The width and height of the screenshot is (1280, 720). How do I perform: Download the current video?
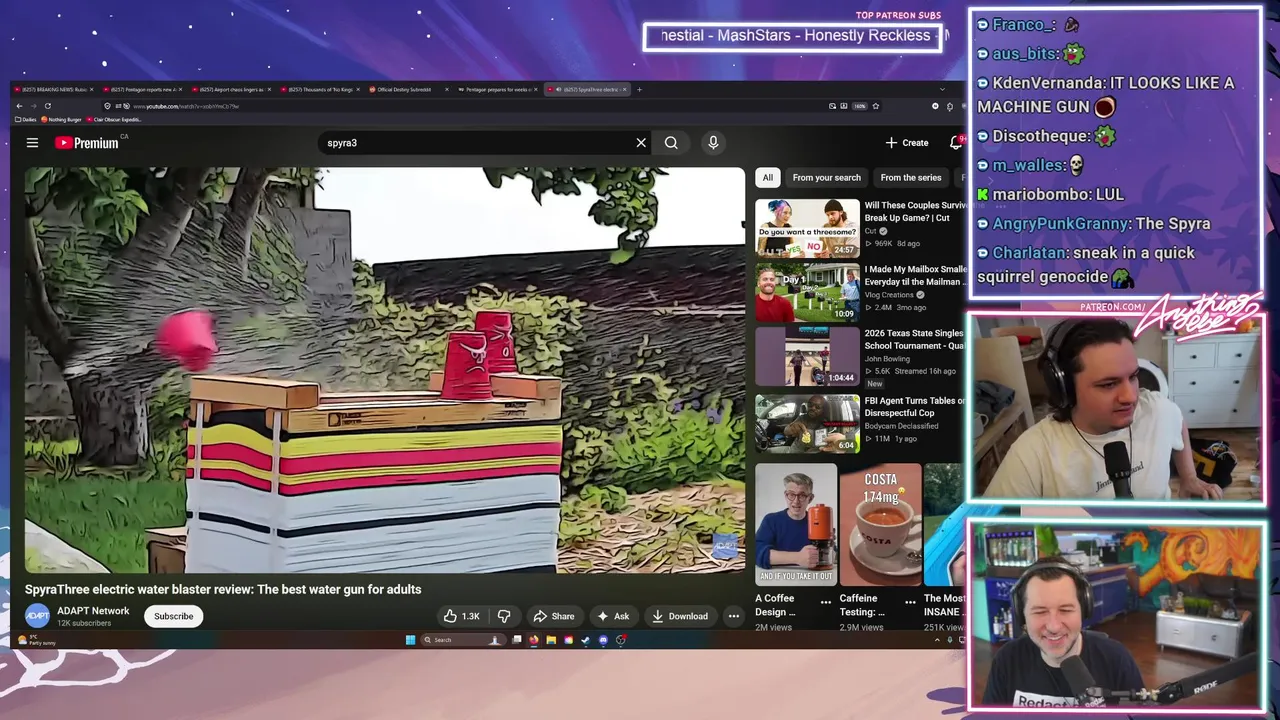(680, 616)
